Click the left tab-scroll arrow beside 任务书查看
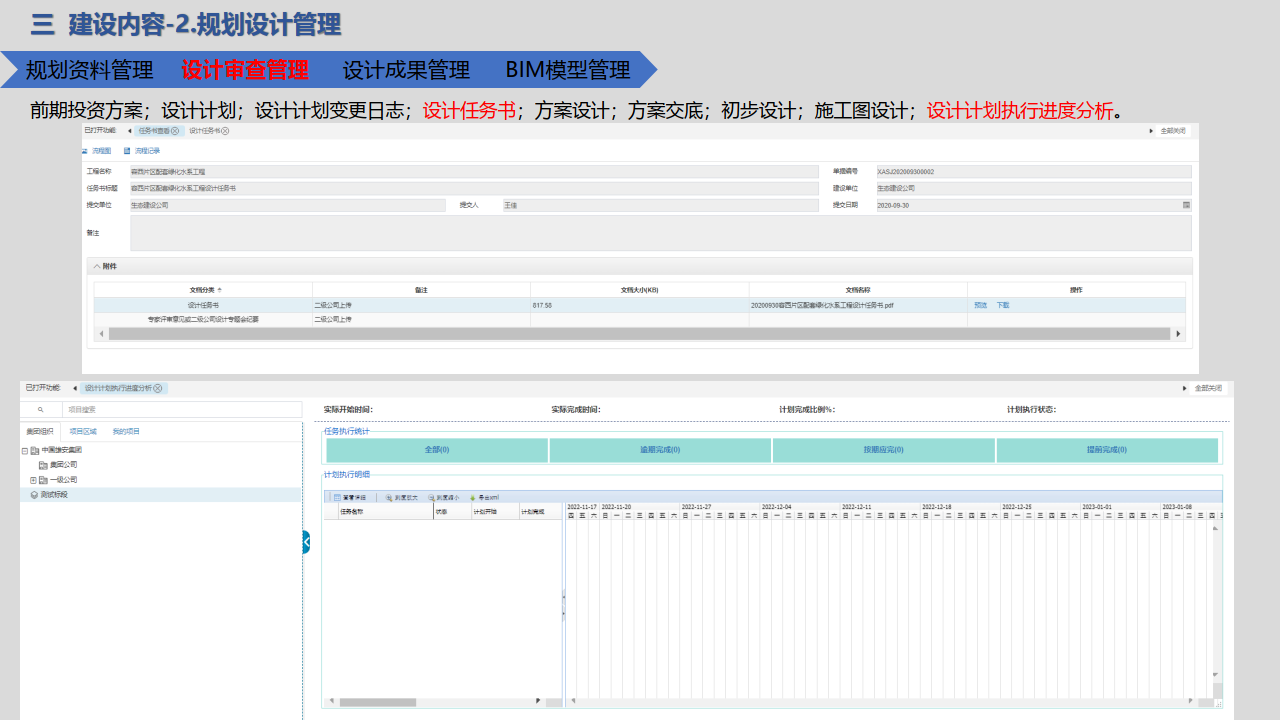 (129, 131)
